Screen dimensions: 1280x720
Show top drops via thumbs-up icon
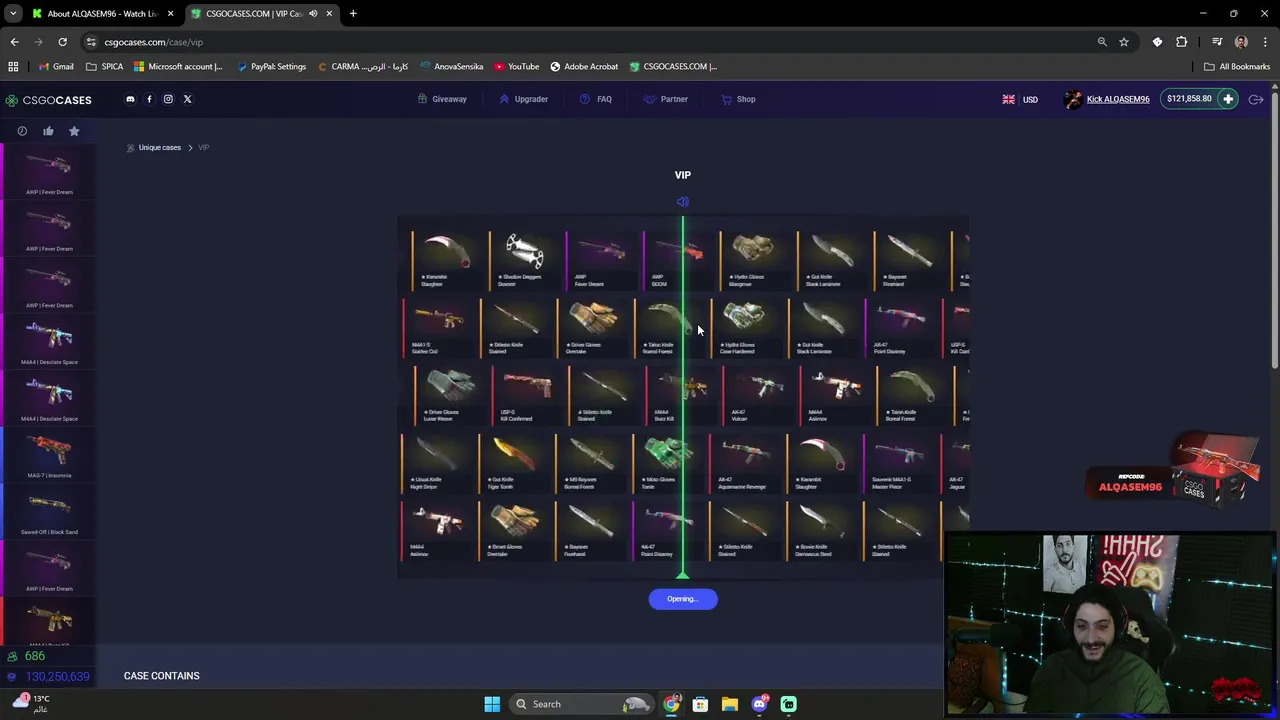48,131
